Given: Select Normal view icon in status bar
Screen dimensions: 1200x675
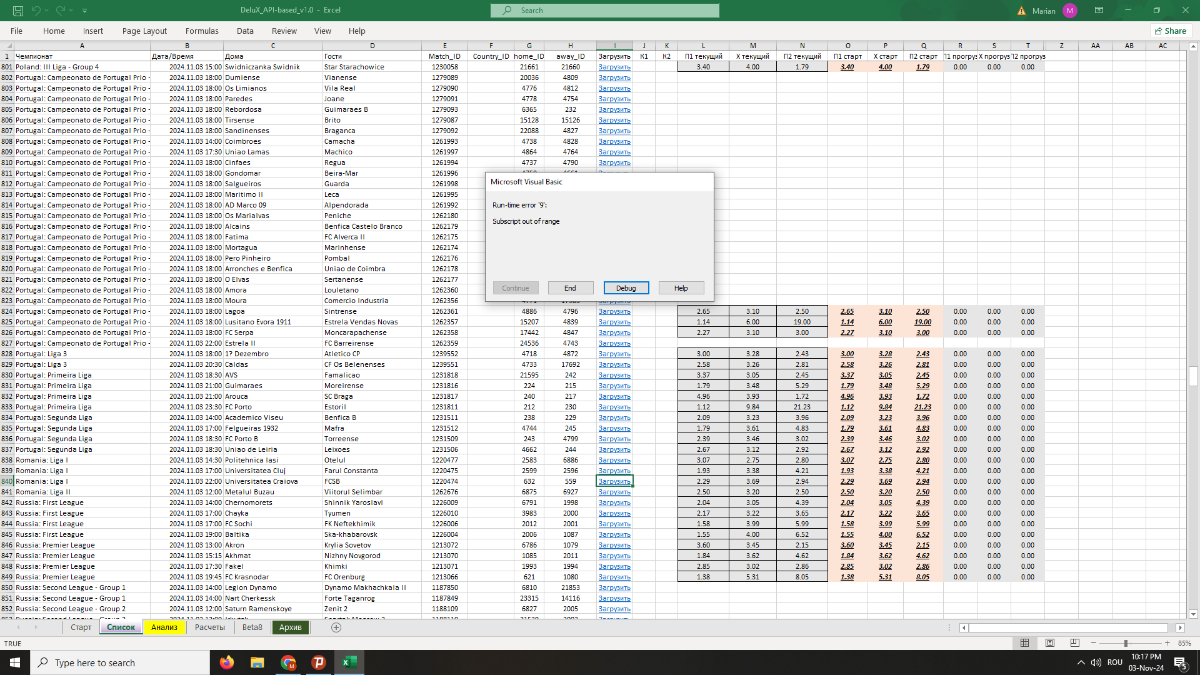Looking at the screenshot, I should point(1026,643).
